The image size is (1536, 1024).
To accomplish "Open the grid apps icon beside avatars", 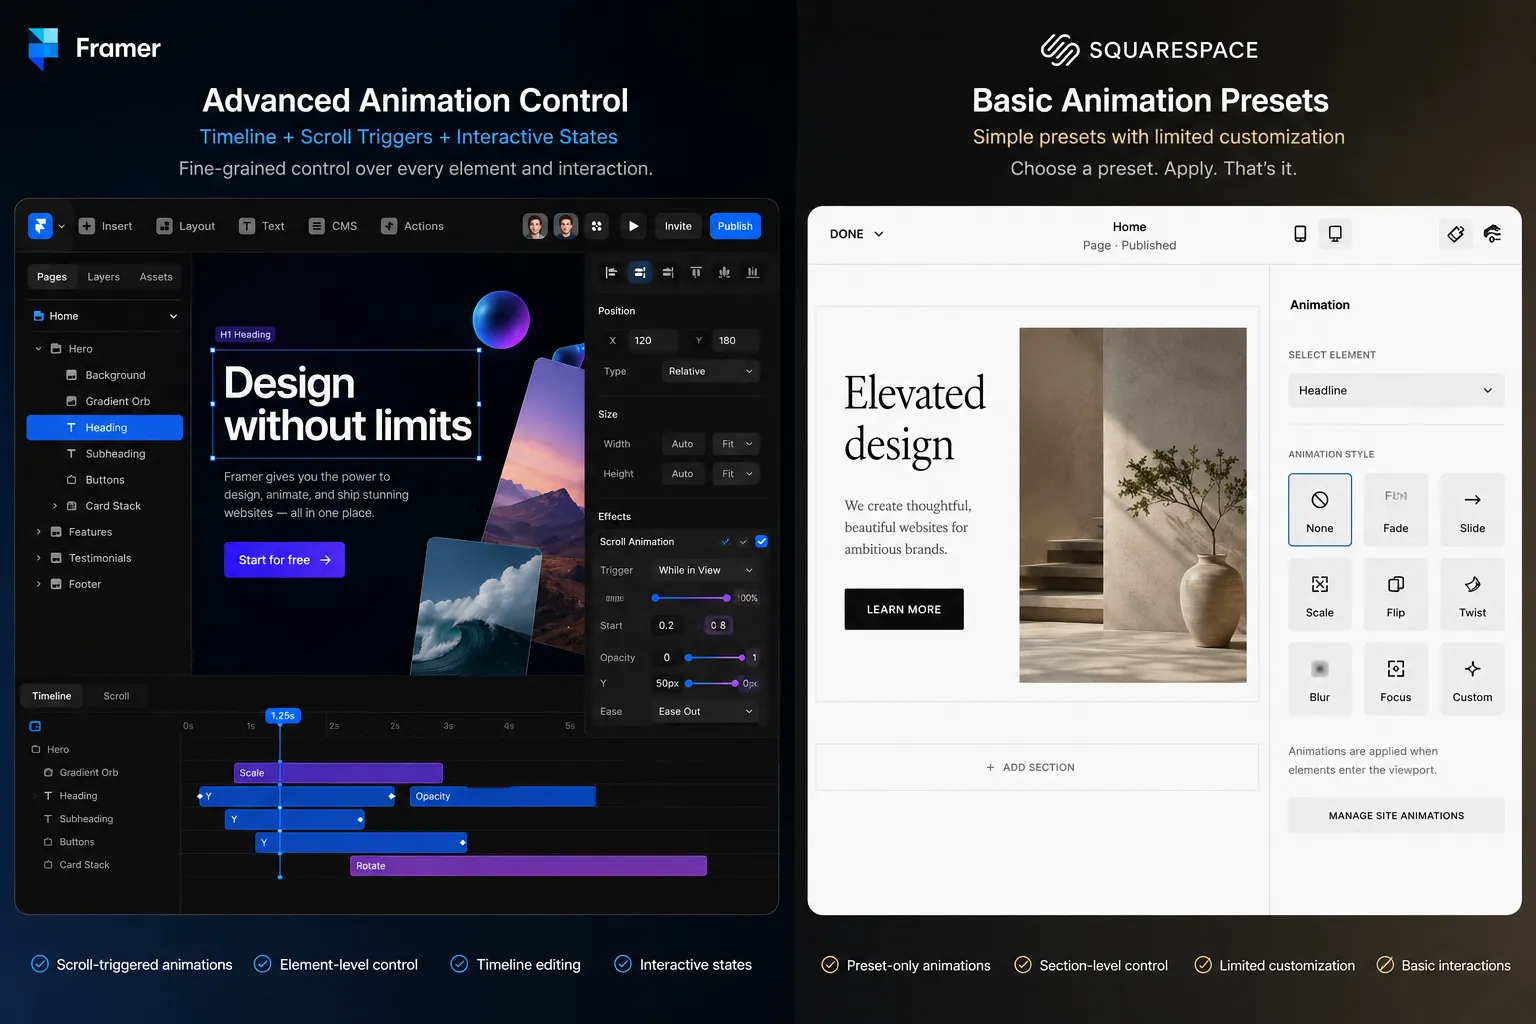I will 597,226.
